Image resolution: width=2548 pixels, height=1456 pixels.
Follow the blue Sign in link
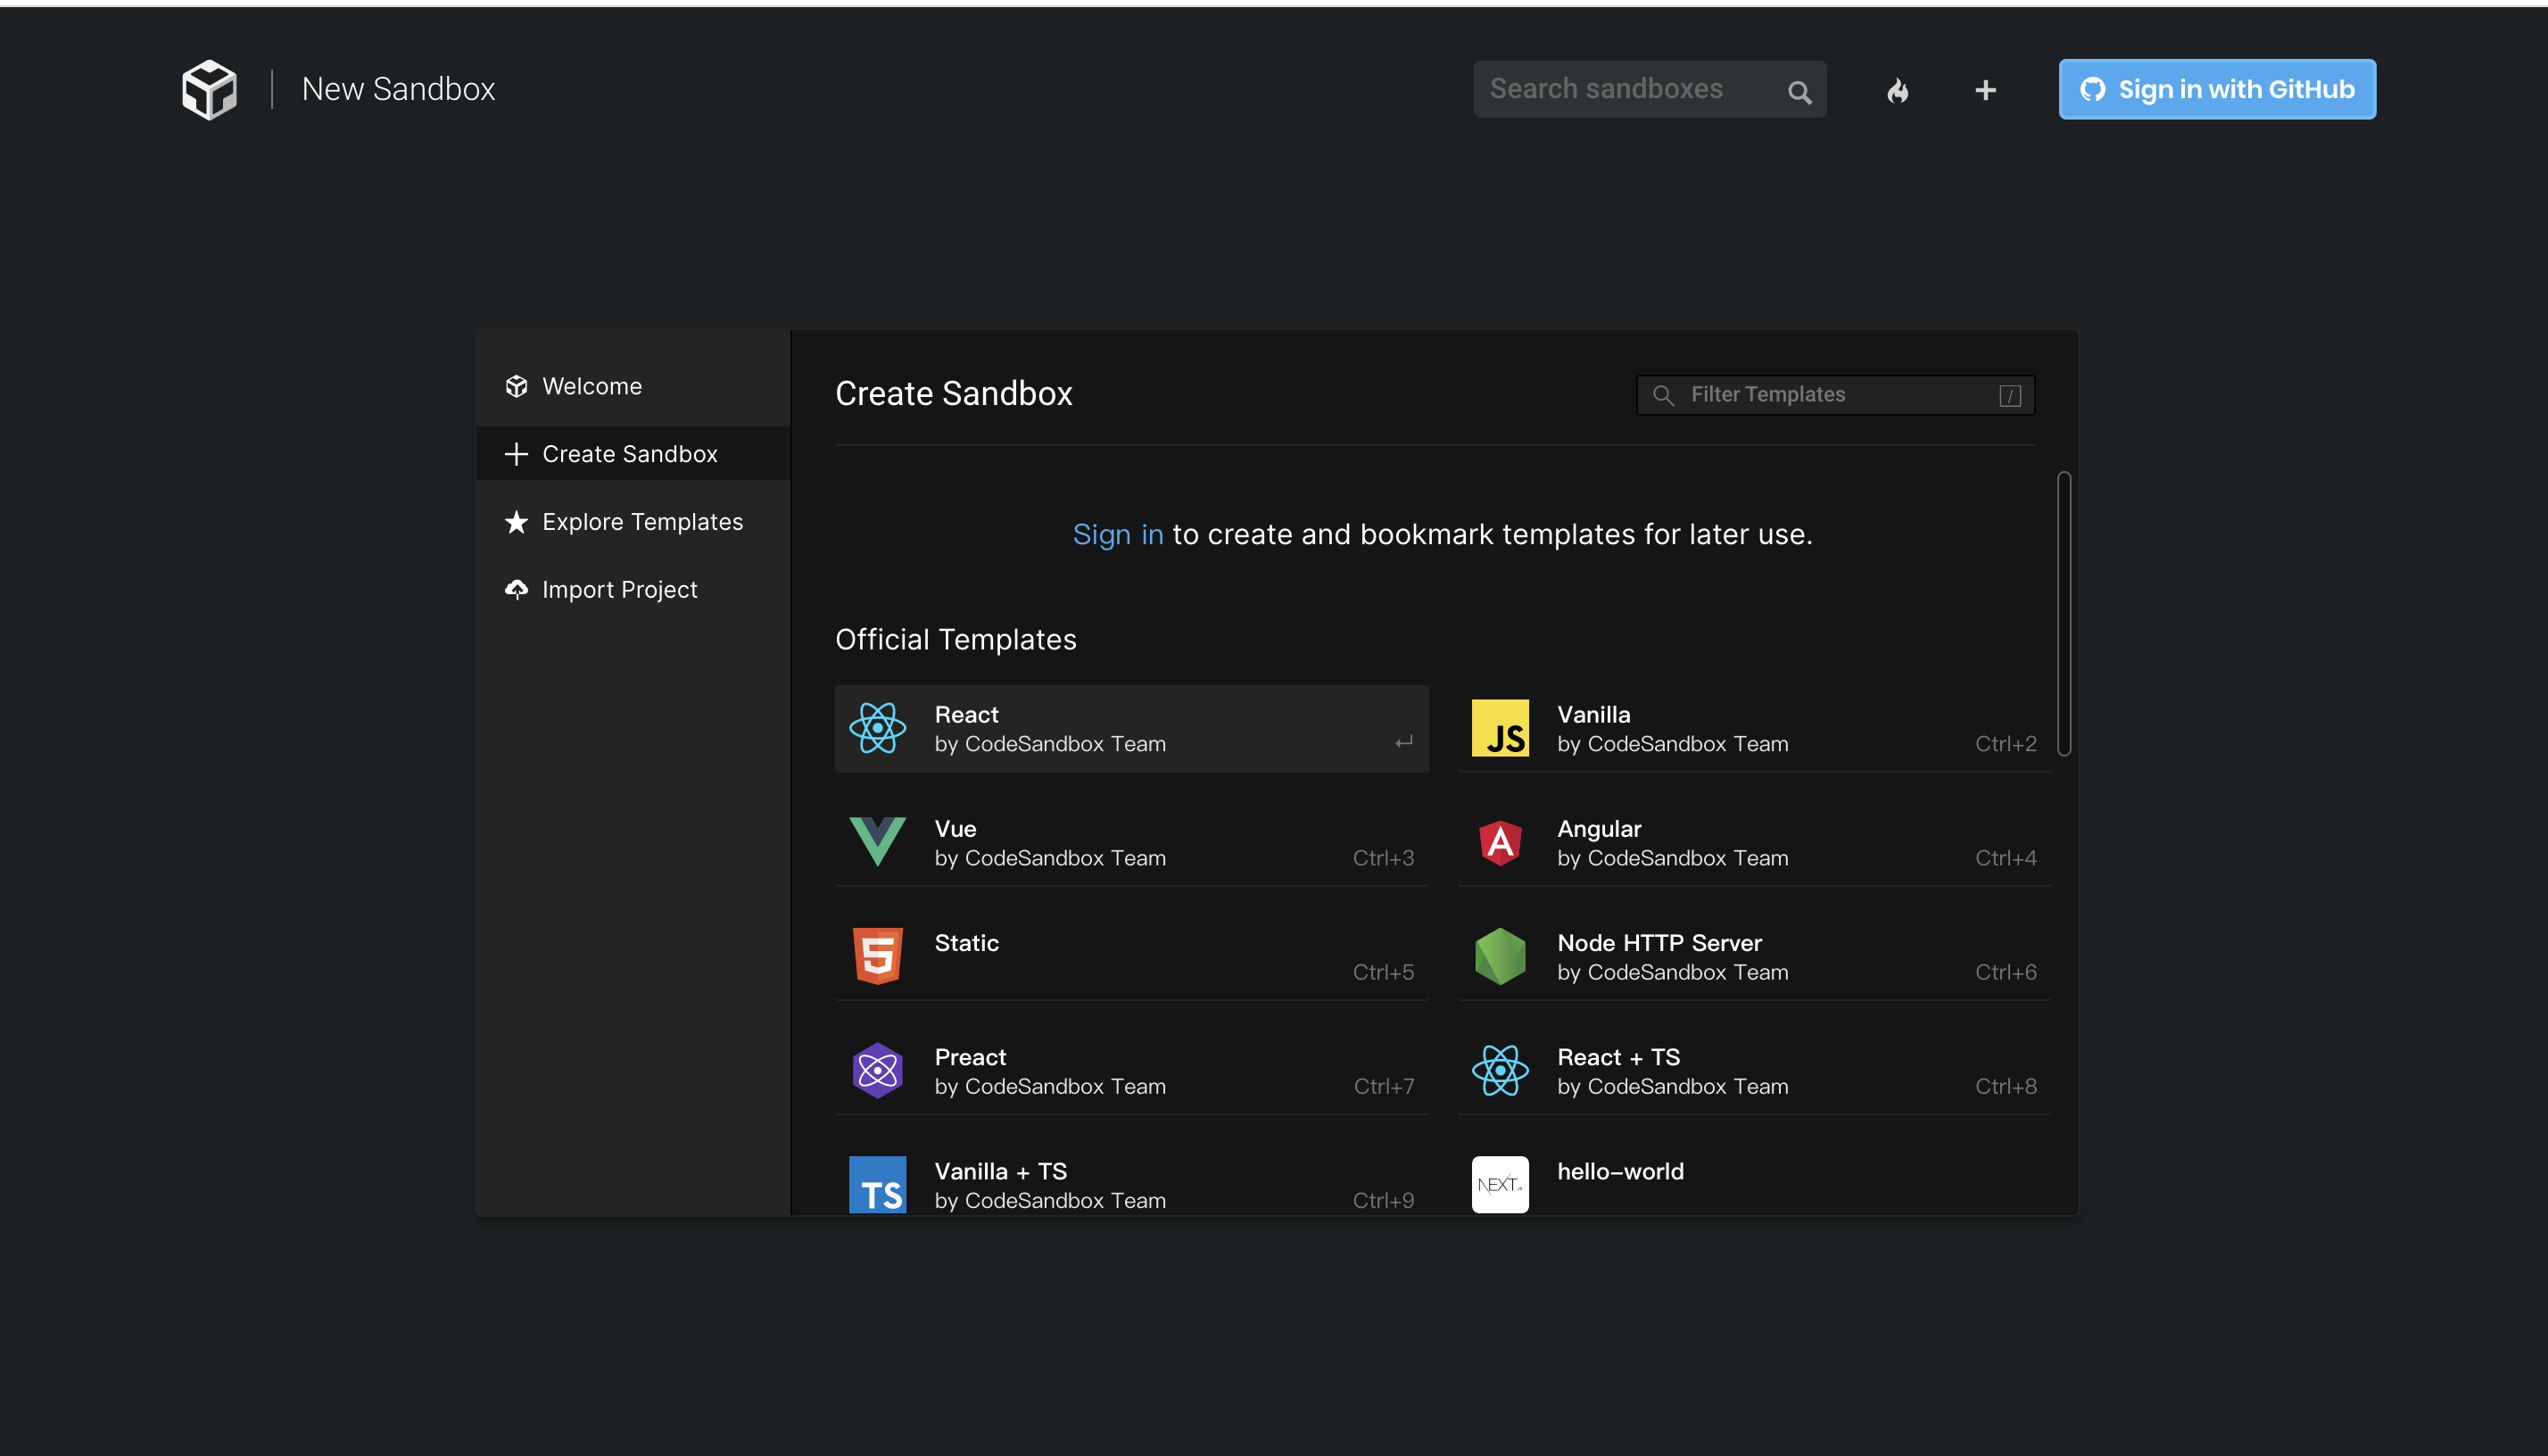point(1117,535)
